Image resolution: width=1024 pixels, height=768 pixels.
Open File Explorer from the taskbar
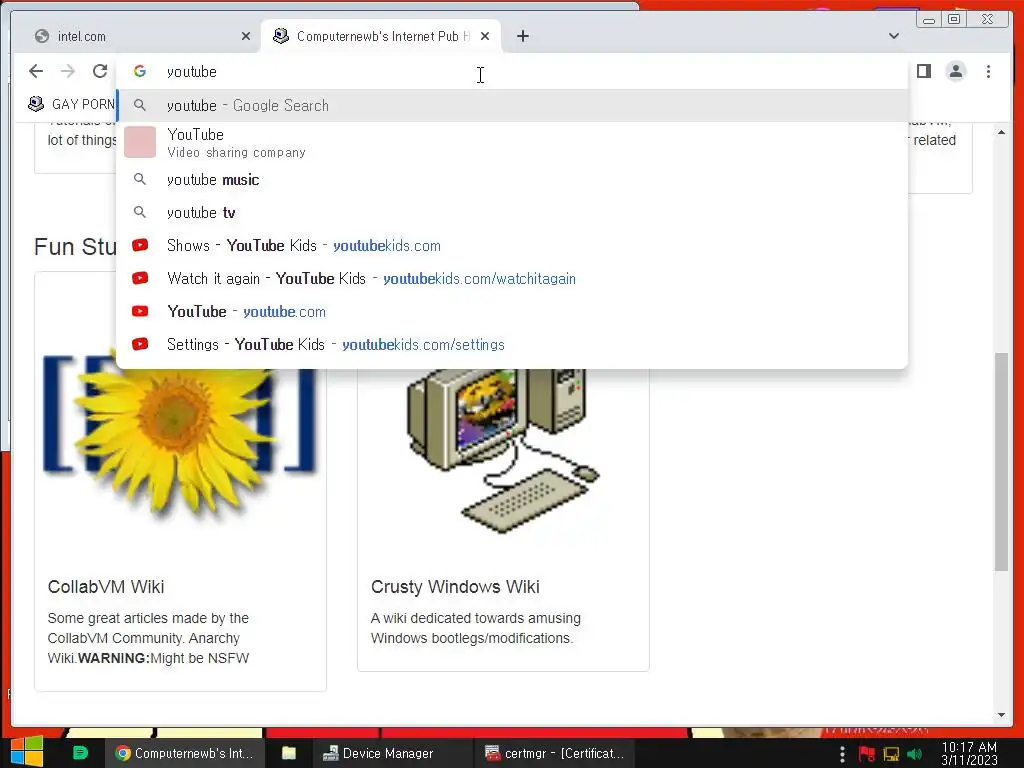click(289, 753)
